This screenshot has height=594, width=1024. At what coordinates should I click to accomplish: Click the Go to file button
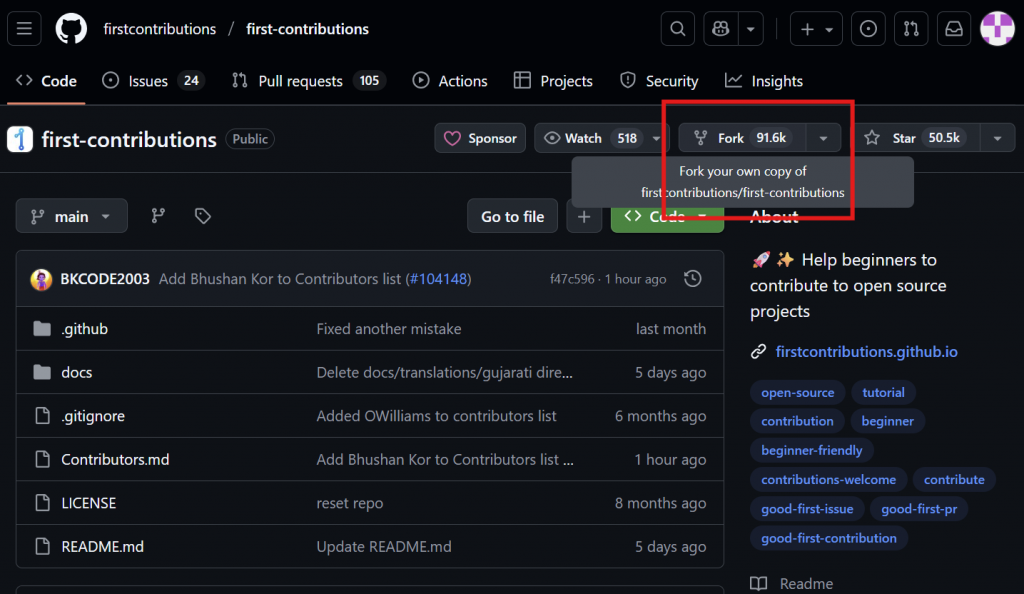[513, 216]
